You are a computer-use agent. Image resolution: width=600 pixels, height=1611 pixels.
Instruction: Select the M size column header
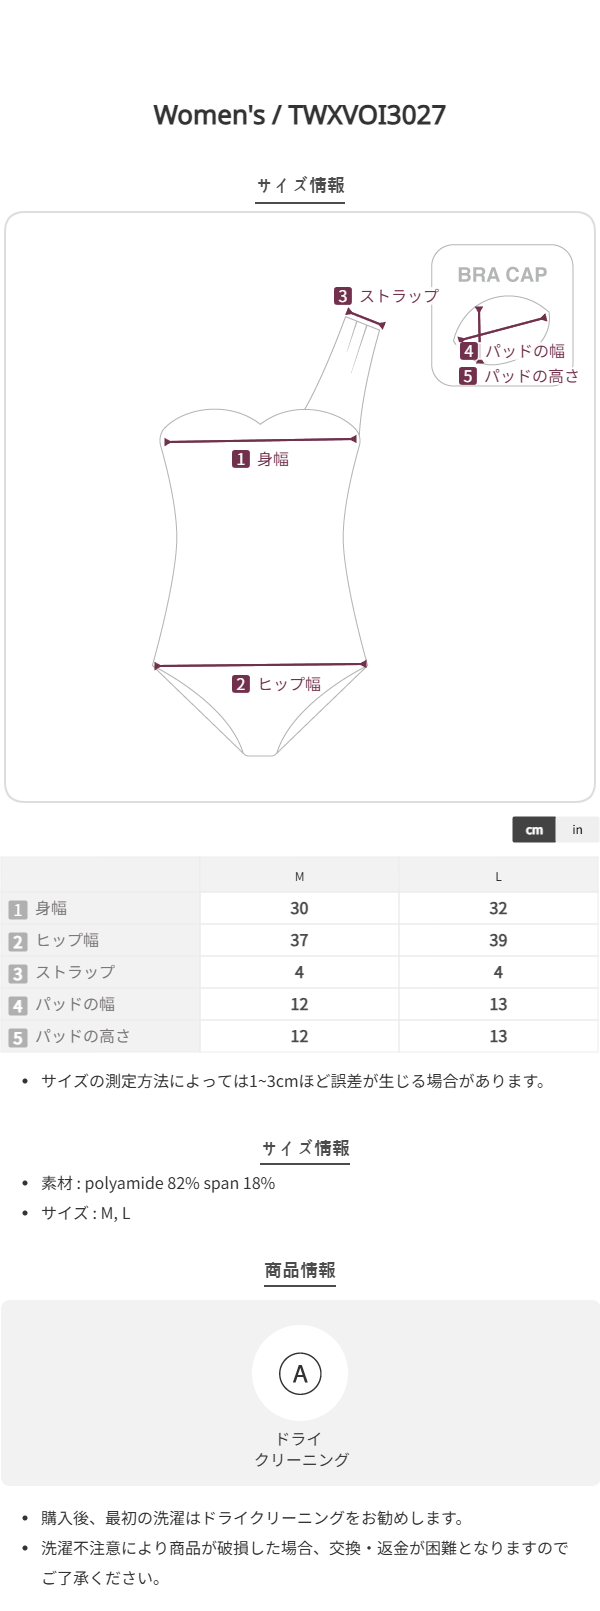(299, 877)
